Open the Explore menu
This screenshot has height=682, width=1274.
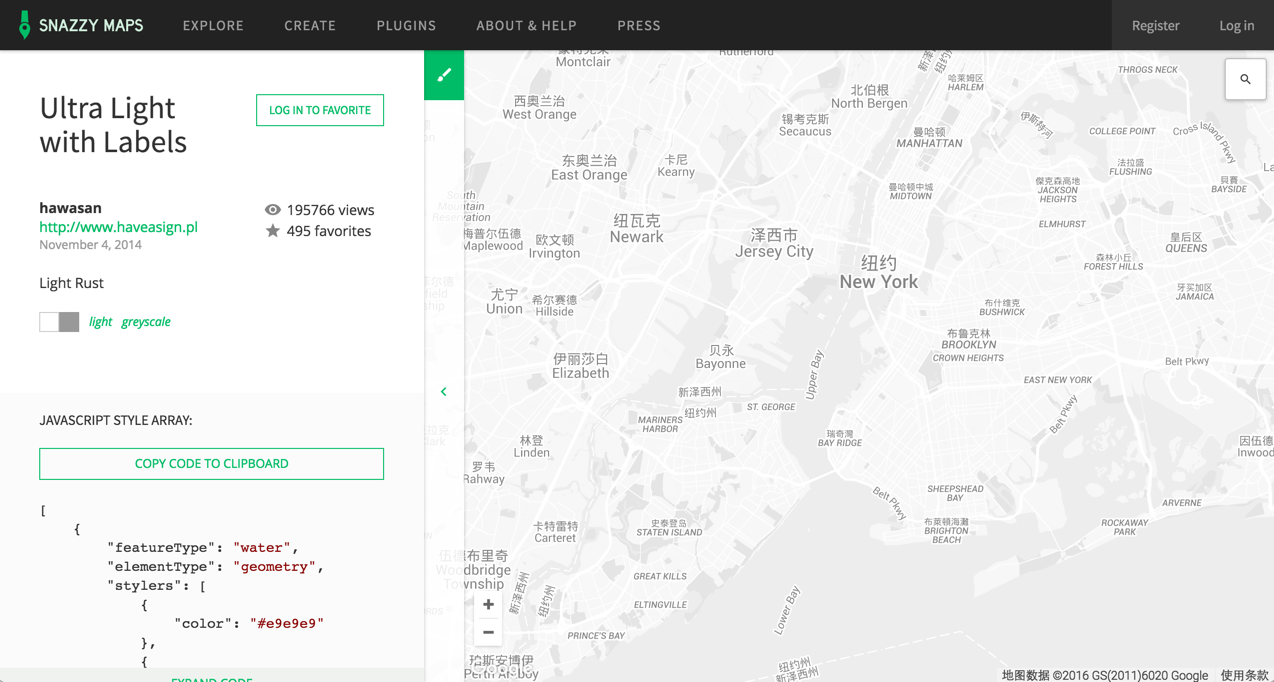click(x=213, y=25)
